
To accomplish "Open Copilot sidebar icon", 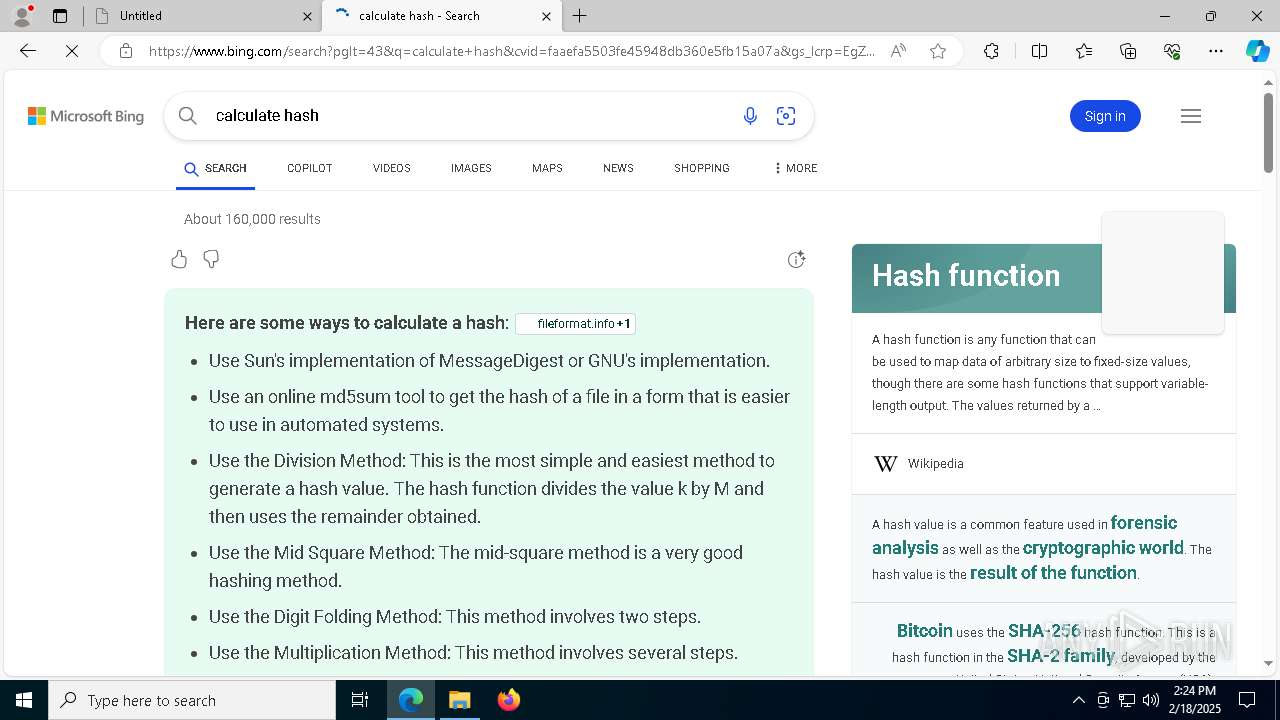I will pos(1257,51).
